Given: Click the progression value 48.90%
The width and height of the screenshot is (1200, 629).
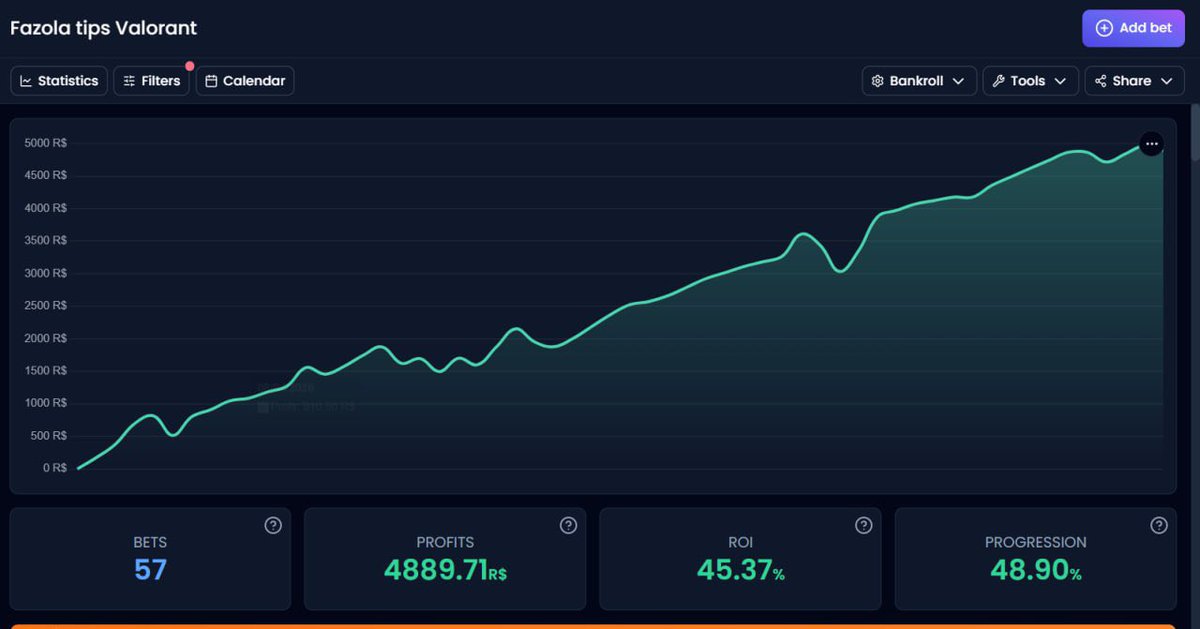Looking at the screenshot, I should coord(1035,570).
